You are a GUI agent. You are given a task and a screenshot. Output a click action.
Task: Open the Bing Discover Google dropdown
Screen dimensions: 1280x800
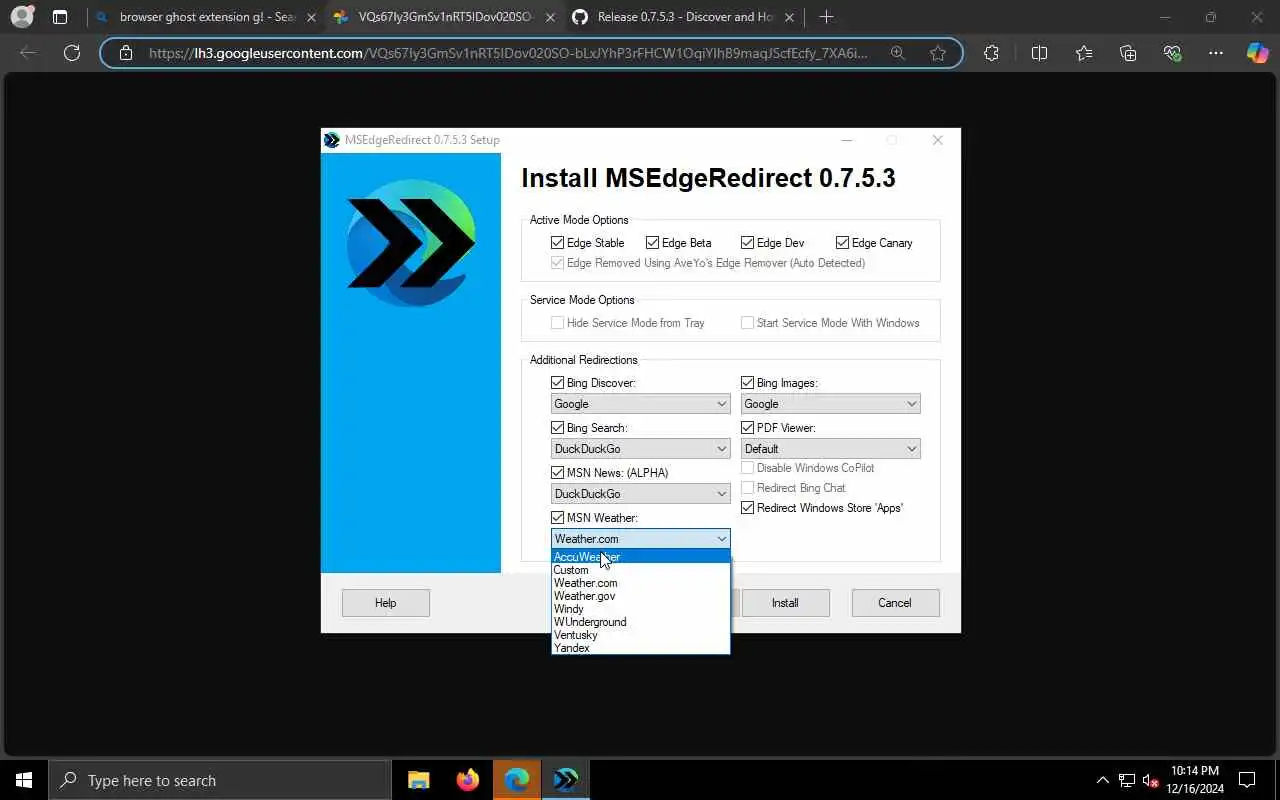(x=640, y=404)
